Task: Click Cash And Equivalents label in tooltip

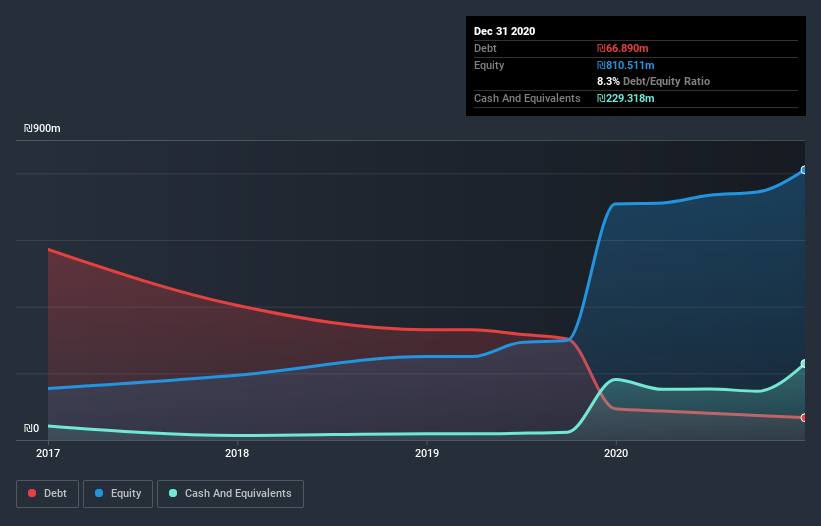Action: 527,98
